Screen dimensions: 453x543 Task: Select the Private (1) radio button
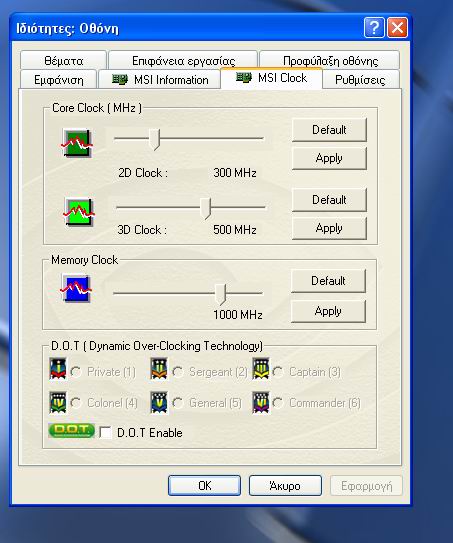(76, 372)
